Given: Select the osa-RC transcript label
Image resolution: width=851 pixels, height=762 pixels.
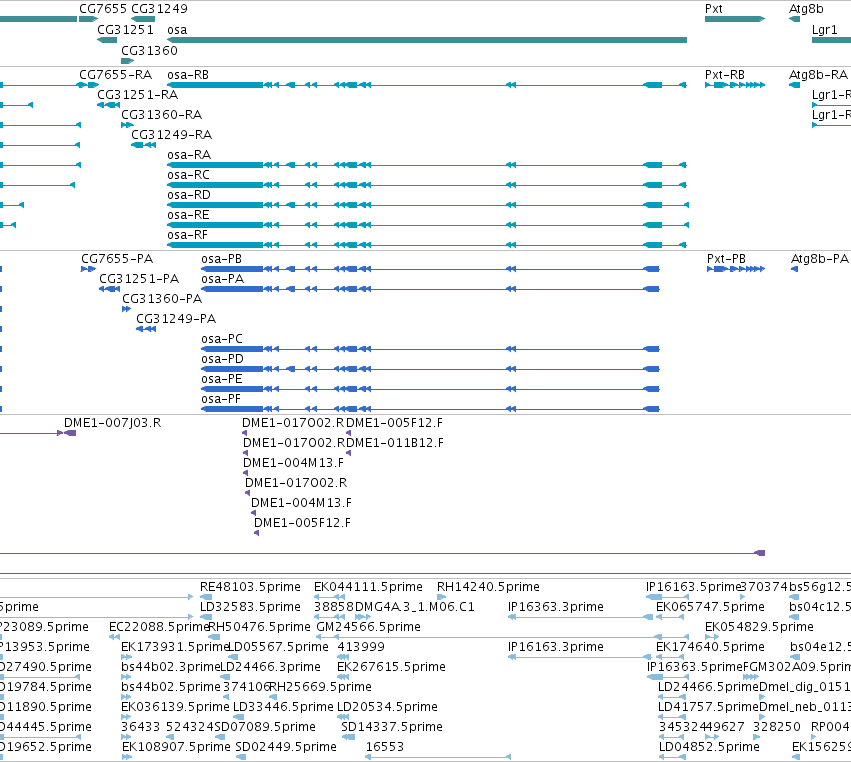Looking at the screenshot, I should pos(188,175).
